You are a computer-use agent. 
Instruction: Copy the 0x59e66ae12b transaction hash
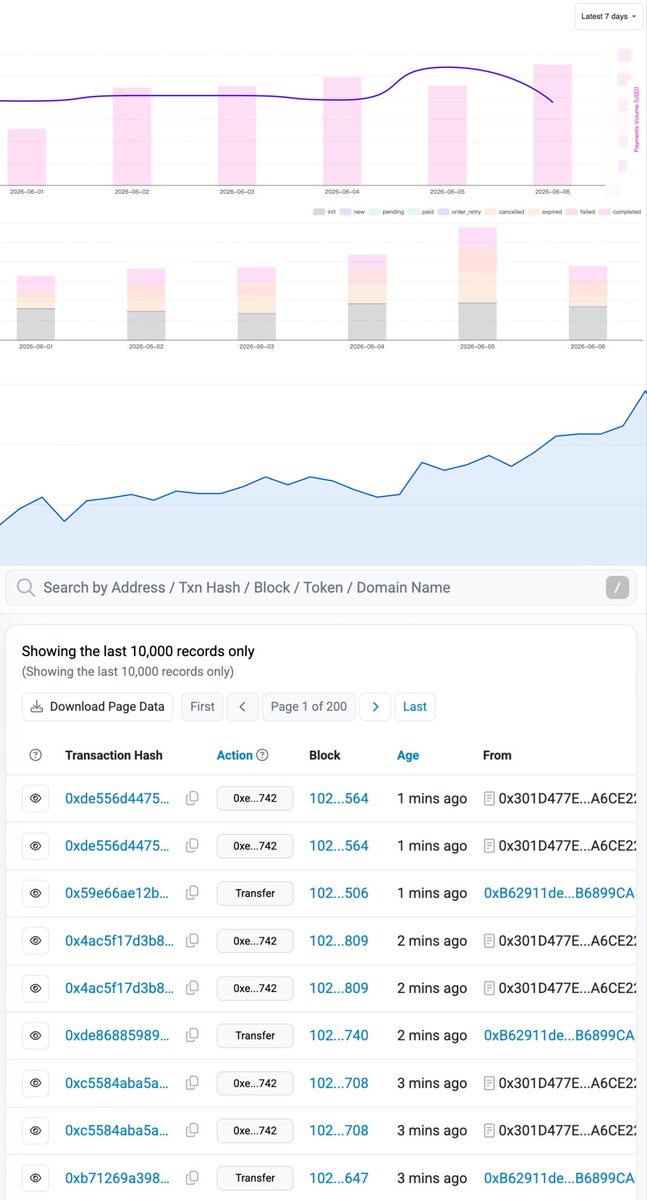tap(193, 893)
